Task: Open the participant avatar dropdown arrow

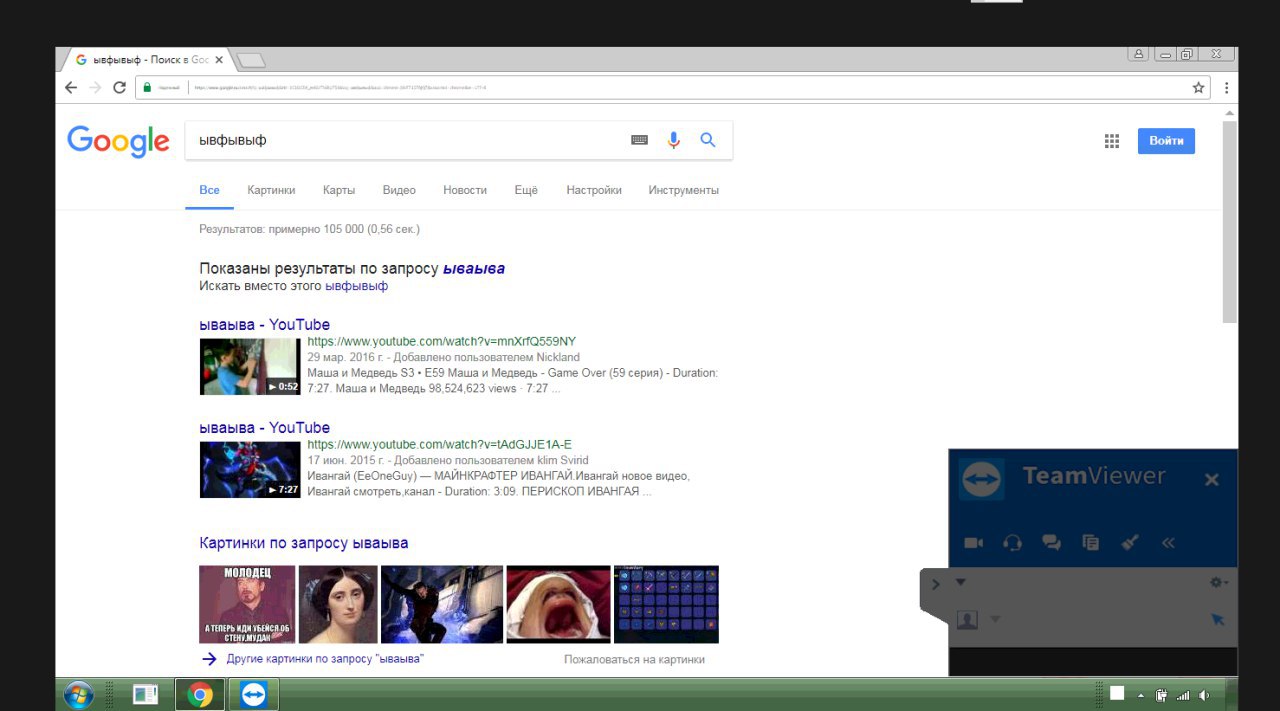Action: pyautogui.click(x=995, y=620)
